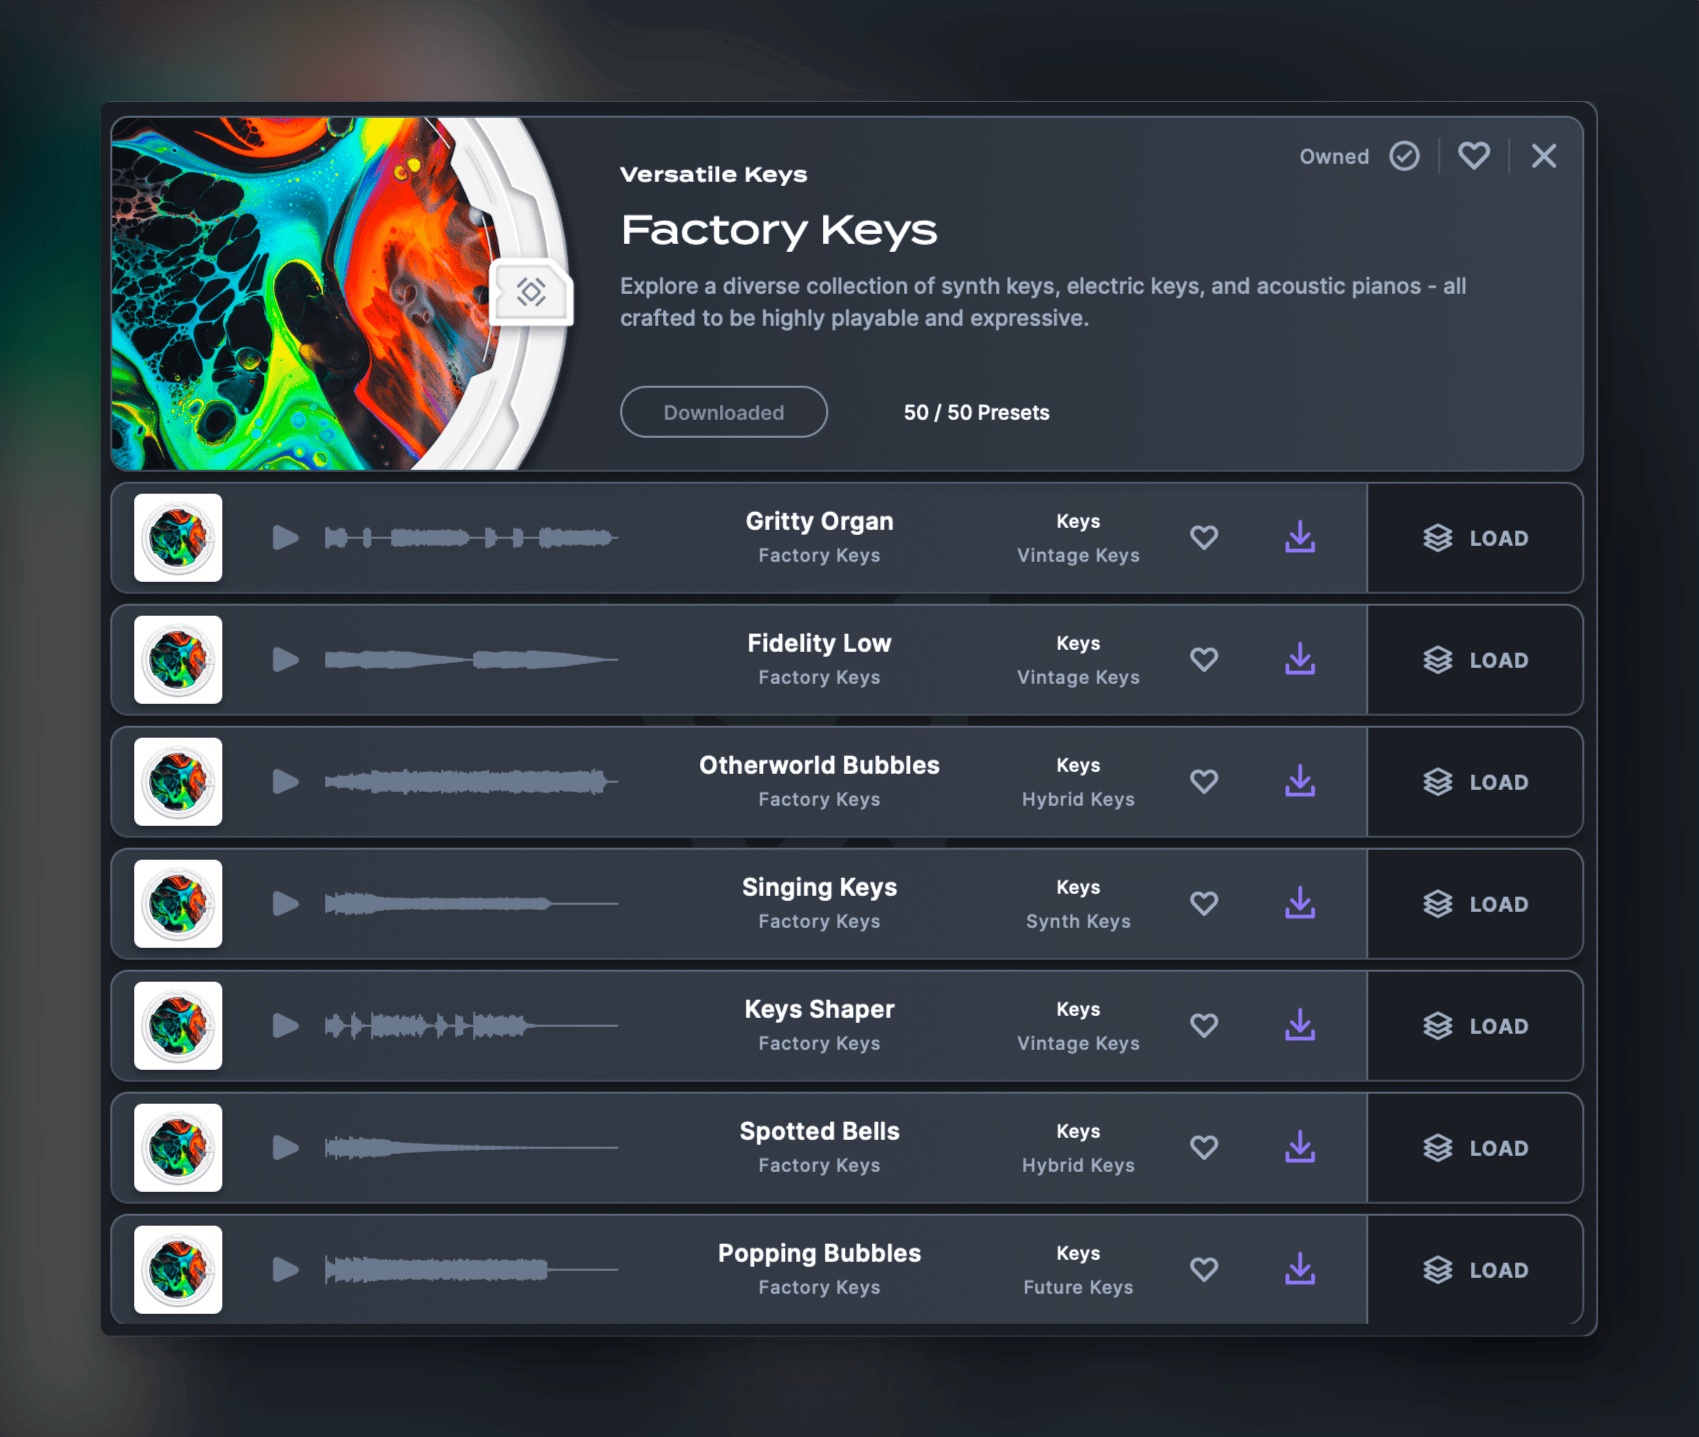Image resolution: width=1699 pixels, height=1437 pixels.
Task: Load the Fidelity Low preset
Action: [x=1475, y=660]
